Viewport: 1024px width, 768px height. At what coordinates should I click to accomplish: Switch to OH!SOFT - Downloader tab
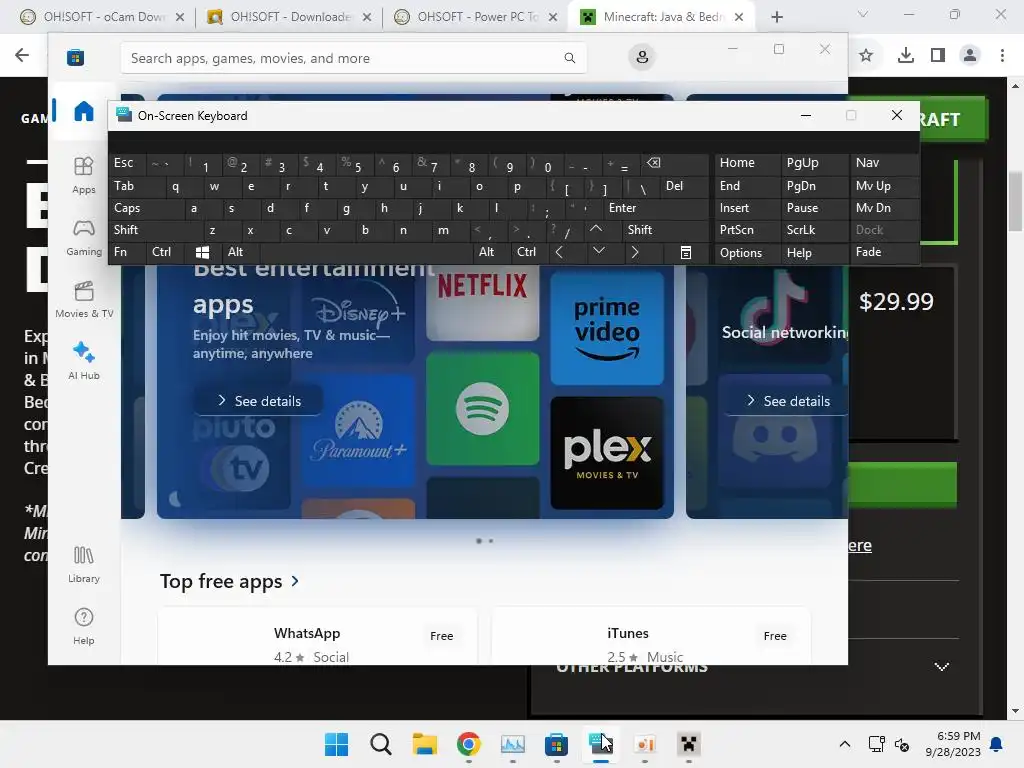coord(289,17)
